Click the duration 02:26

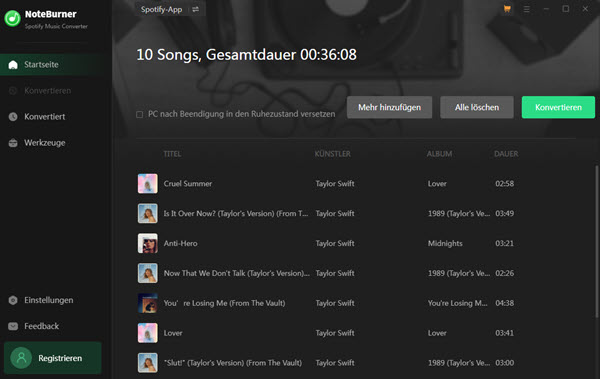505,273
